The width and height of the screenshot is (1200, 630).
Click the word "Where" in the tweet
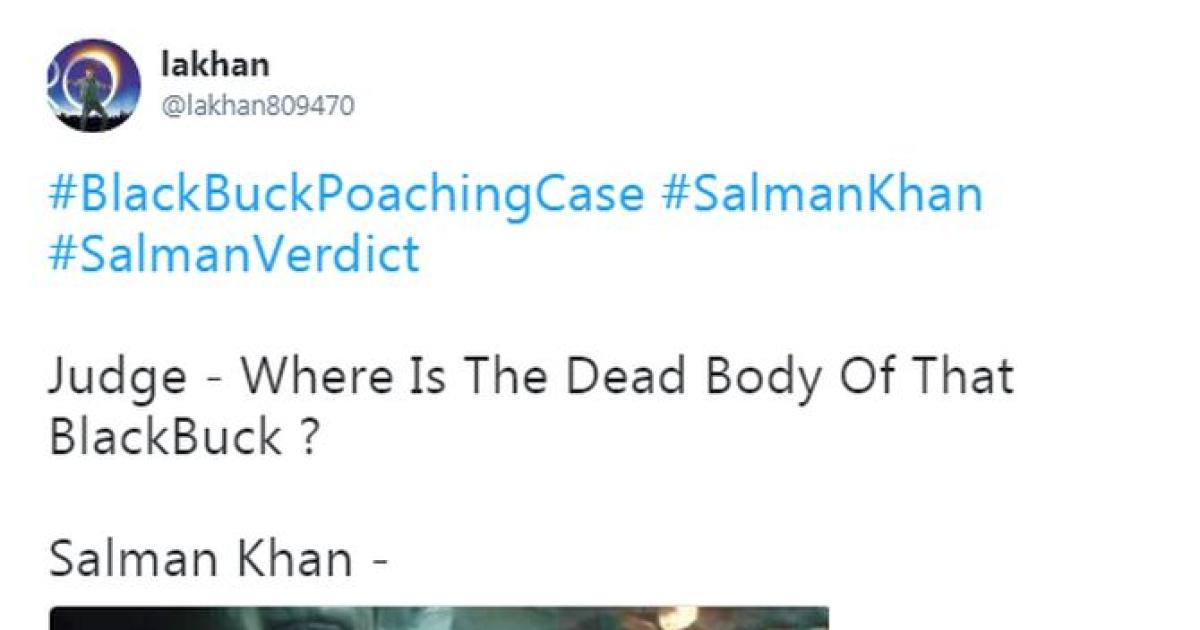pos(311,378)
